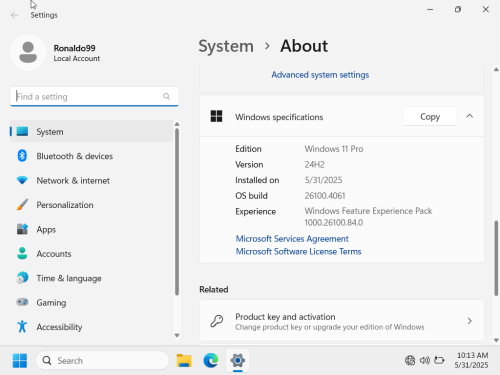
Task: Click the volume speaker tray icon
Action: [x=425, y=360]
